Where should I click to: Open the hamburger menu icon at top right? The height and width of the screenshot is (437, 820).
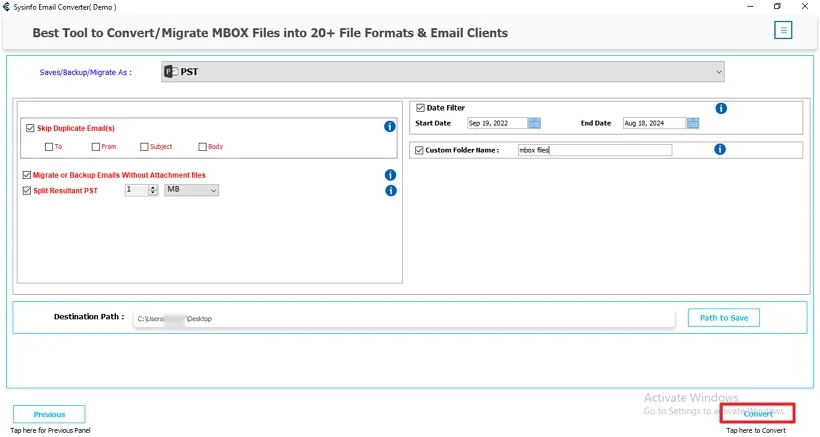coord(783,30)
